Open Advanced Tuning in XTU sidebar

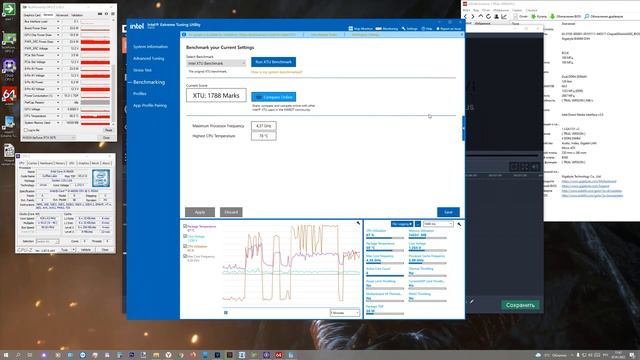pyautogui.click(x=149, y=58)
